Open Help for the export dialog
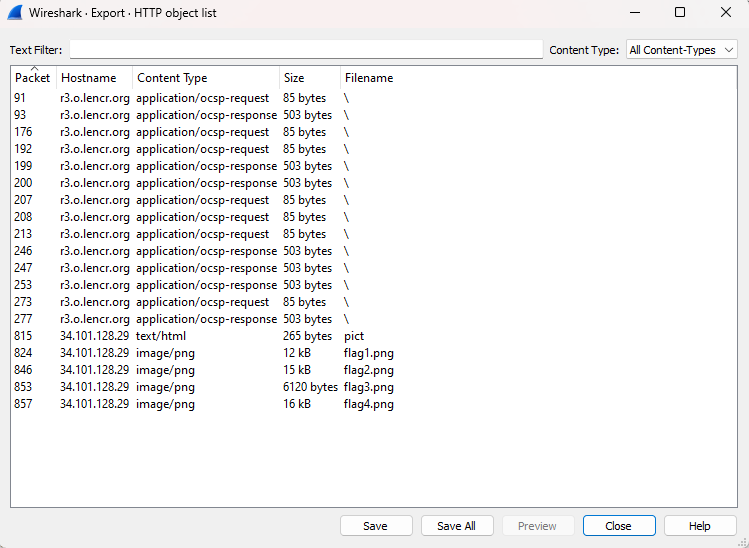The width and height of the screenshot is (749, 548). tap(699, 526)
